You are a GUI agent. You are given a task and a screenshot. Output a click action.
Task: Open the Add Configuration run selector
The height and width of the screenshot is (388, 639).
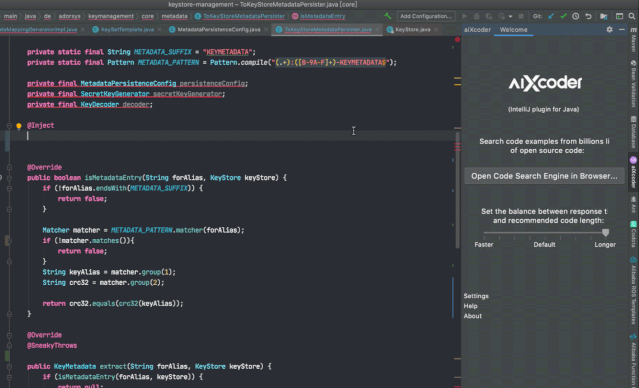pyautogui.click(x=426, y=16)
